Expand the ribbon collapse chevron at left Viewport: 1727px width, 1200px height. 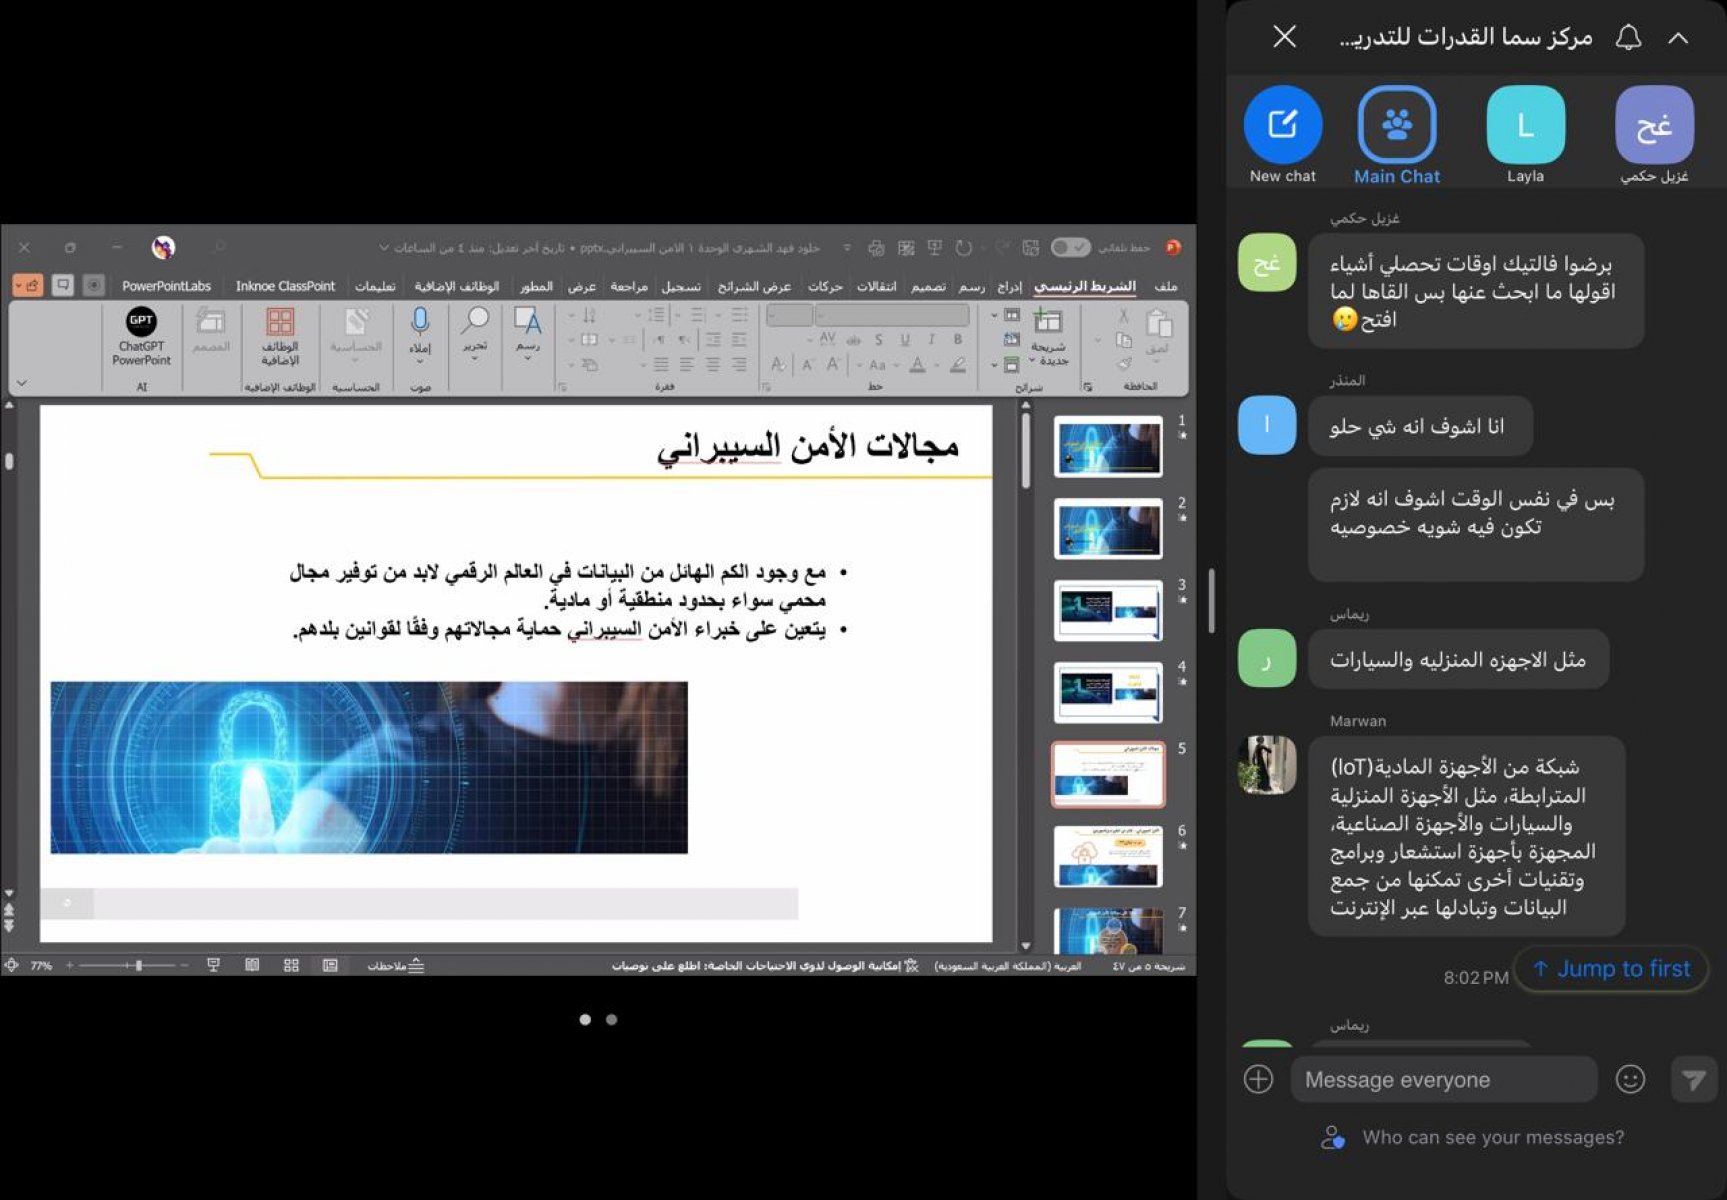(21, 383)
